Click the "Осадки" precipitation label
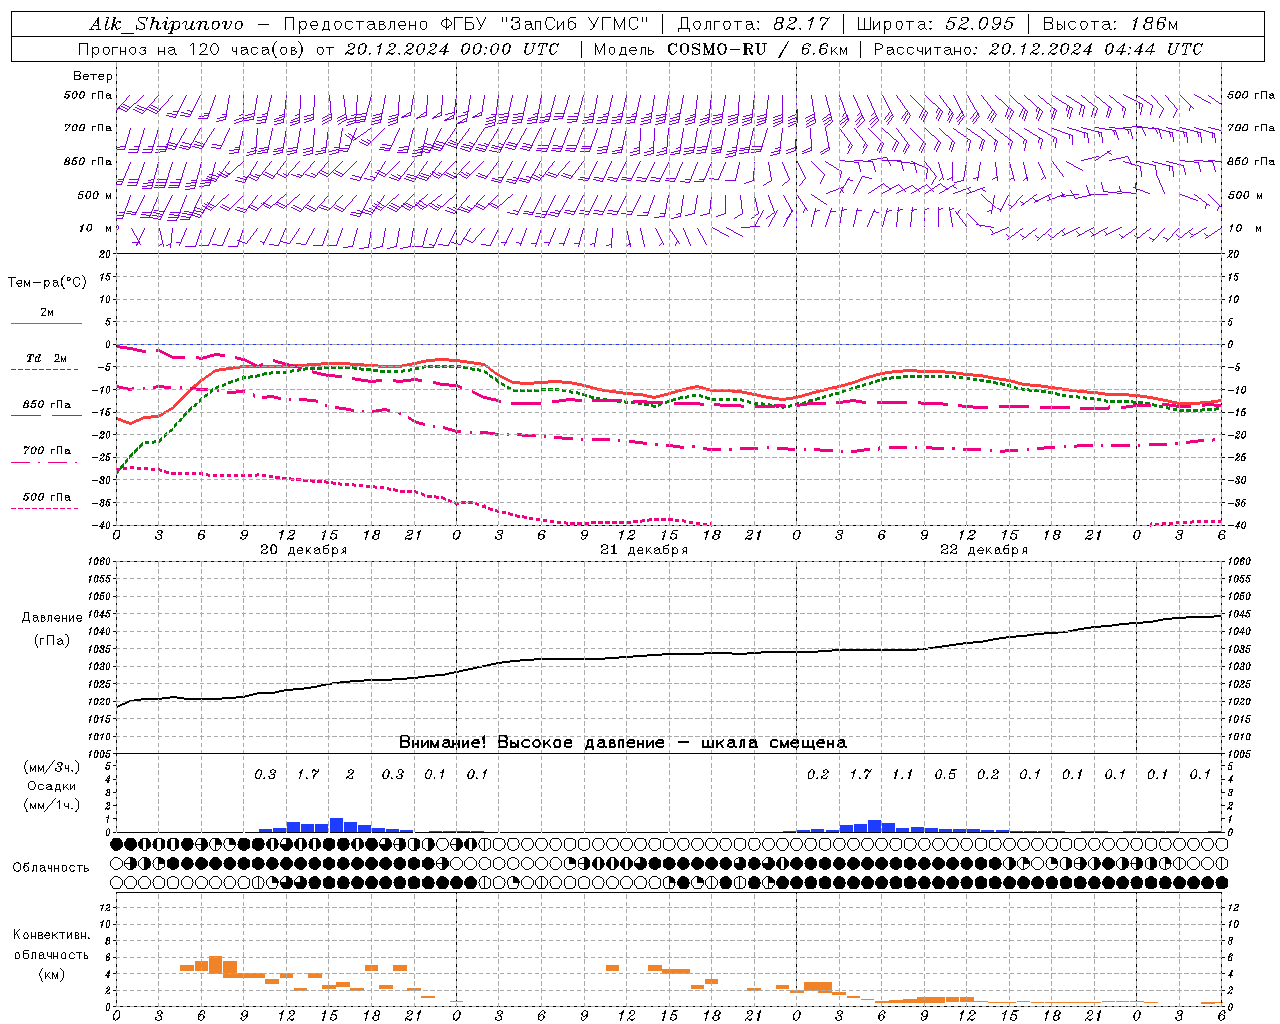This screenshot has width=1280, height=1024. 52,786
